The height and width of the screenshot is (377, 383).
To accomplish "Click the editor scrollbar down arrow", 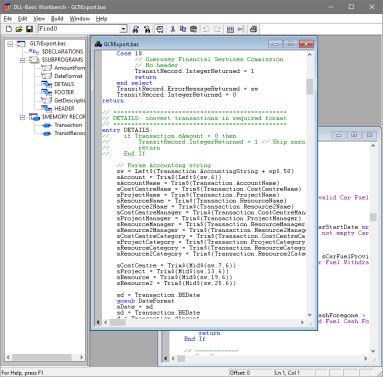I will point(310,315).
